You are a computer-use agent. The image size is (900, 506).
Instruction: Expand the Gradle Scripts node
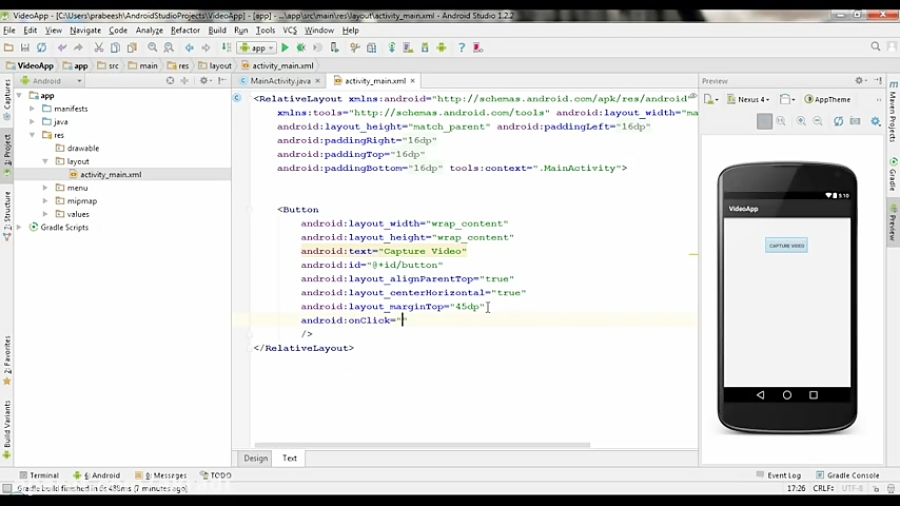tap(19, 227)
